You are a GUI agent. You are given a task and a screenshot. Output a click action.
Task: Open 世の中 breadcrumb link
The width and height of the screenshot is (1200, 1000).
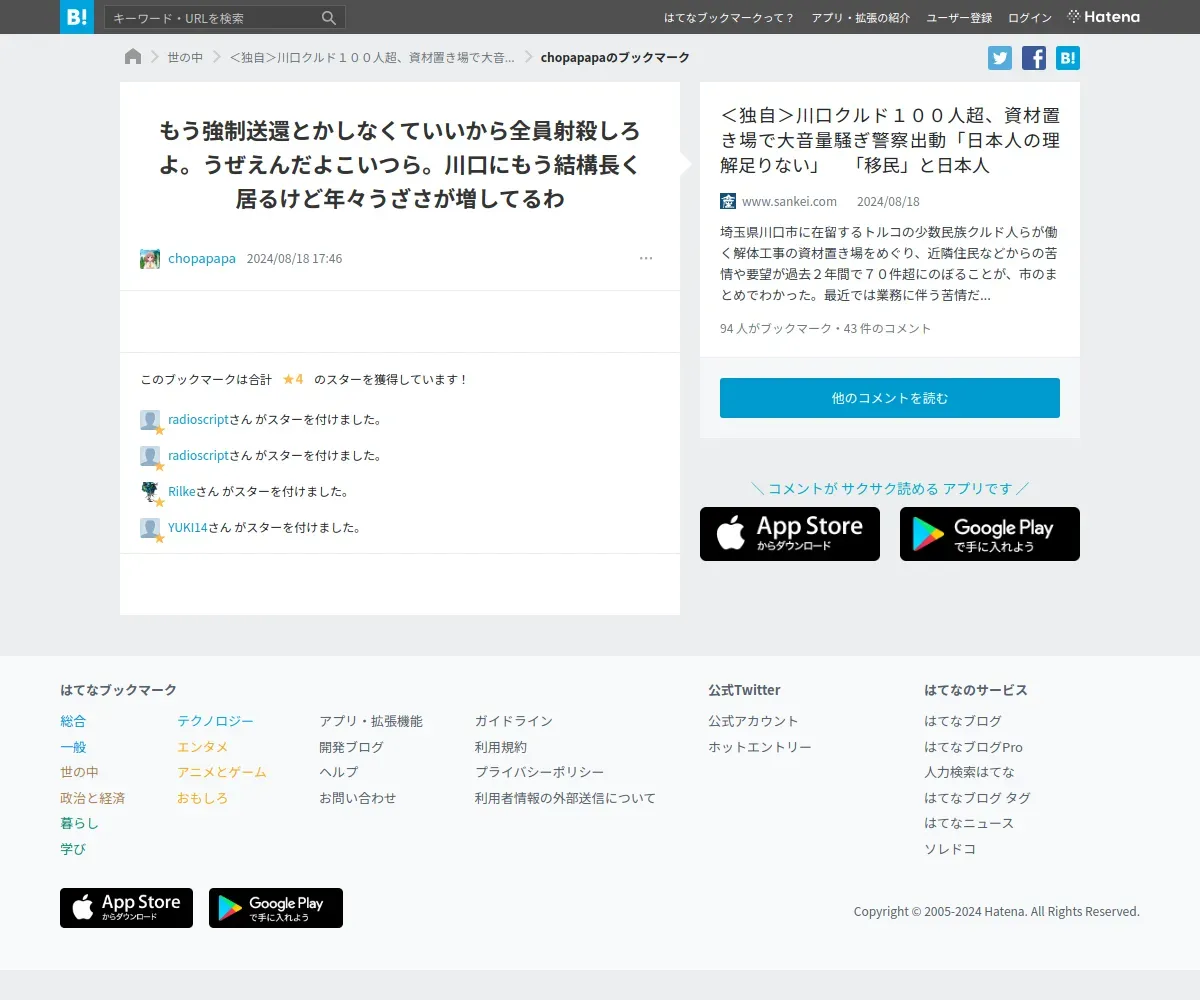coord(185,58)
